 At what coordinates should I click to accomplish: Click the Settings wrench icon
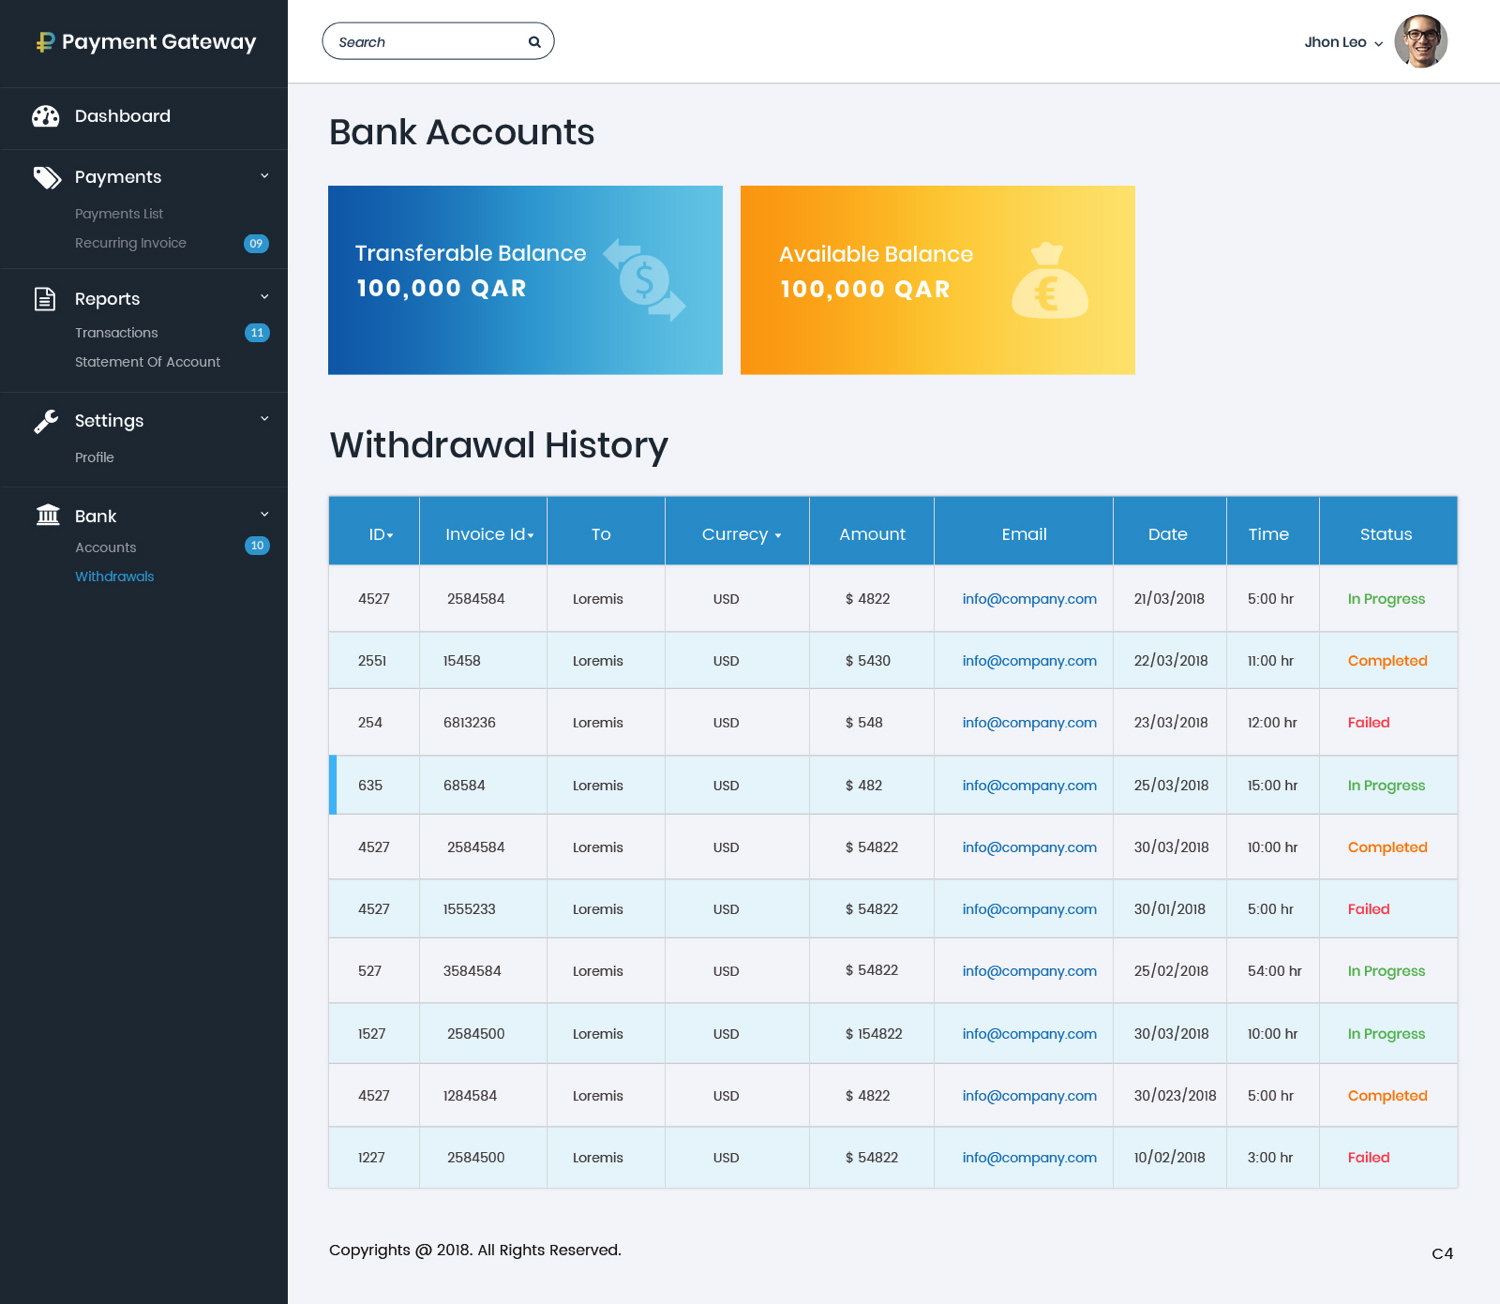(46, 421)
